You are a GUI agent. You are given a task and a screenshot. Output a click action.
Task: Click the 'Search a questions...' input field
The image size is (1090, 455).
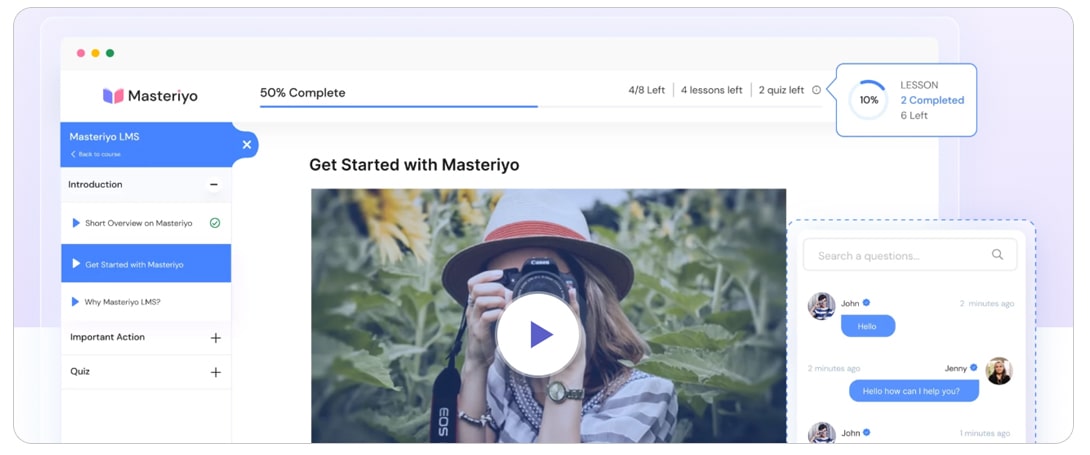click(x=910, y=255)
